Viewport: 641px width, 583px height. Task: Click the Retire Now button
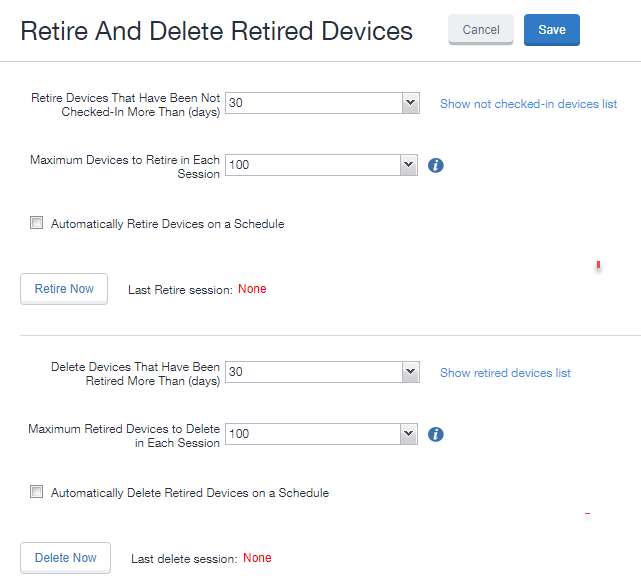pyautogui.click(x=64, y=289)
